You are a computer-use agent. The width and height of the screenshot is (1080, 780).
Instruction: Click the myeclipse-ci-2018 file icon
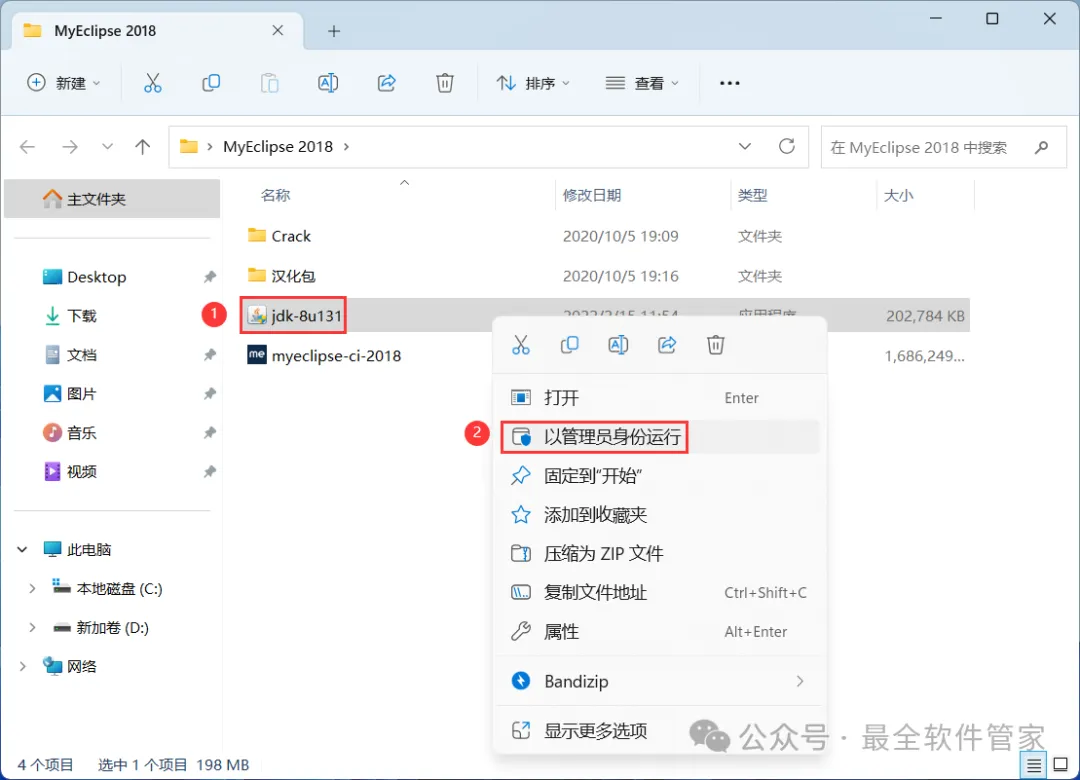pyautogui.click(x=257, y=355)
